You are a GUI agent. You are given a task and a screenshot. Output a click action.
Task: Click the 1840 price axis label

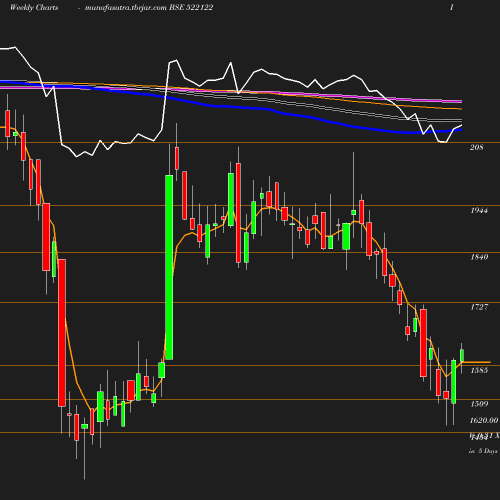point(479,257)
